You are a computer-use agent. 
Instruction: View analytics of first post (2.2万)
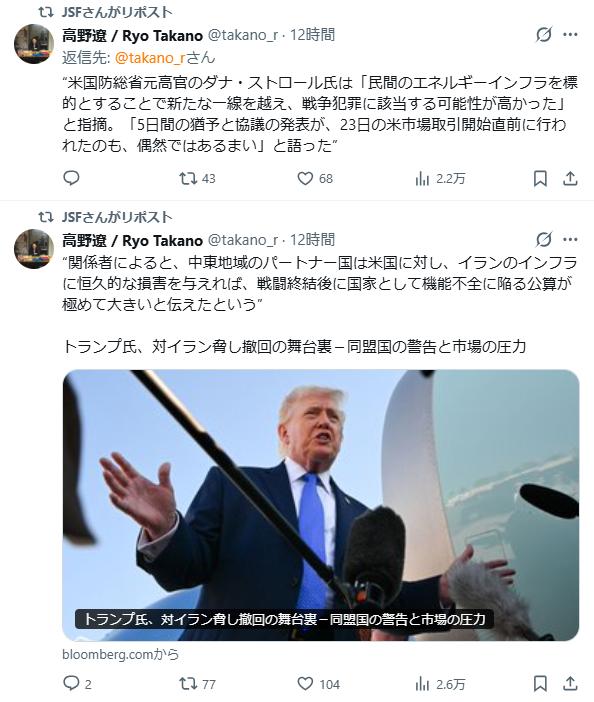tap(440, 179)
